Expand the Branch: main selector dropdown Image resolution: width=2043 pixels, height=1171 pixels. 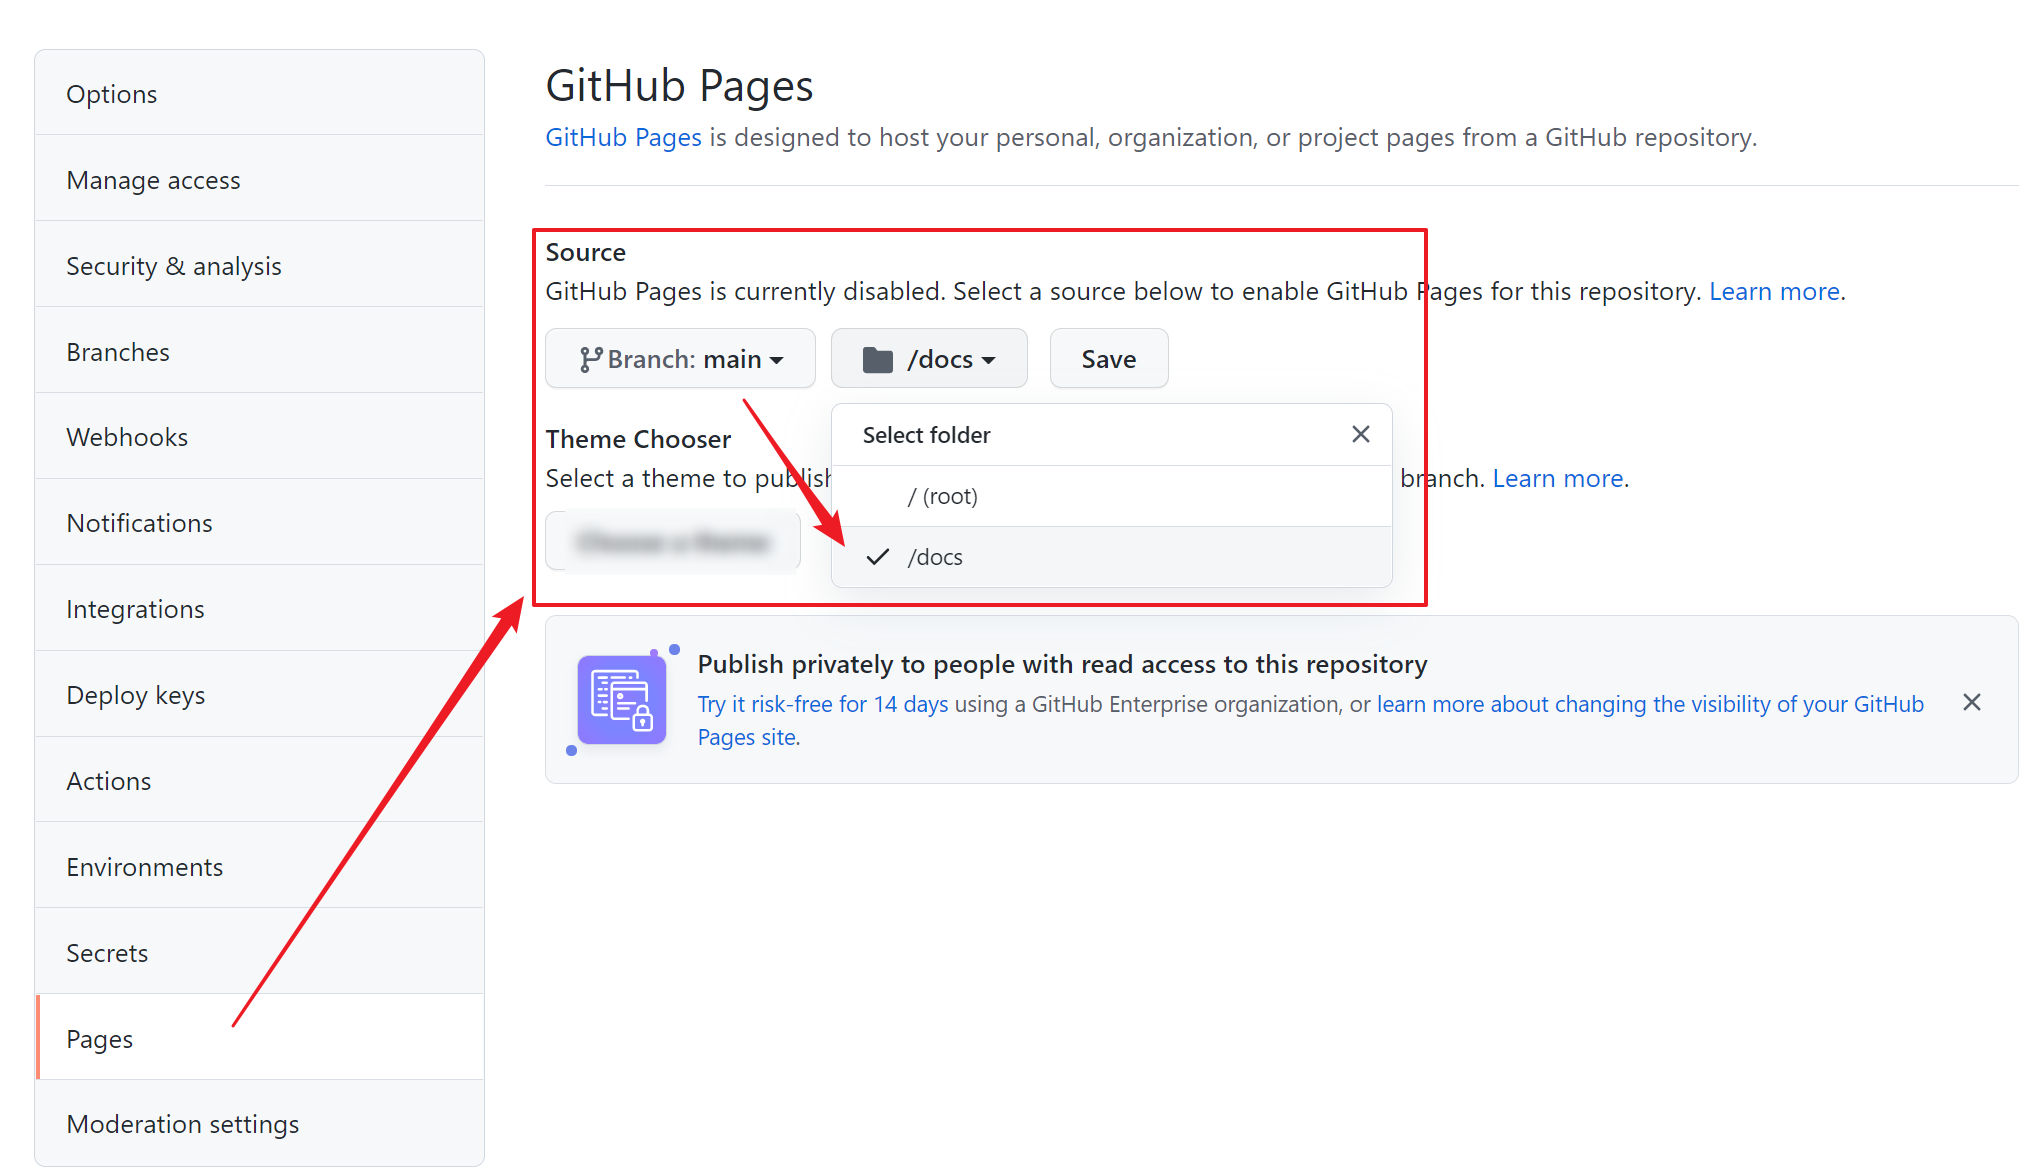click(x=678, y=358)
